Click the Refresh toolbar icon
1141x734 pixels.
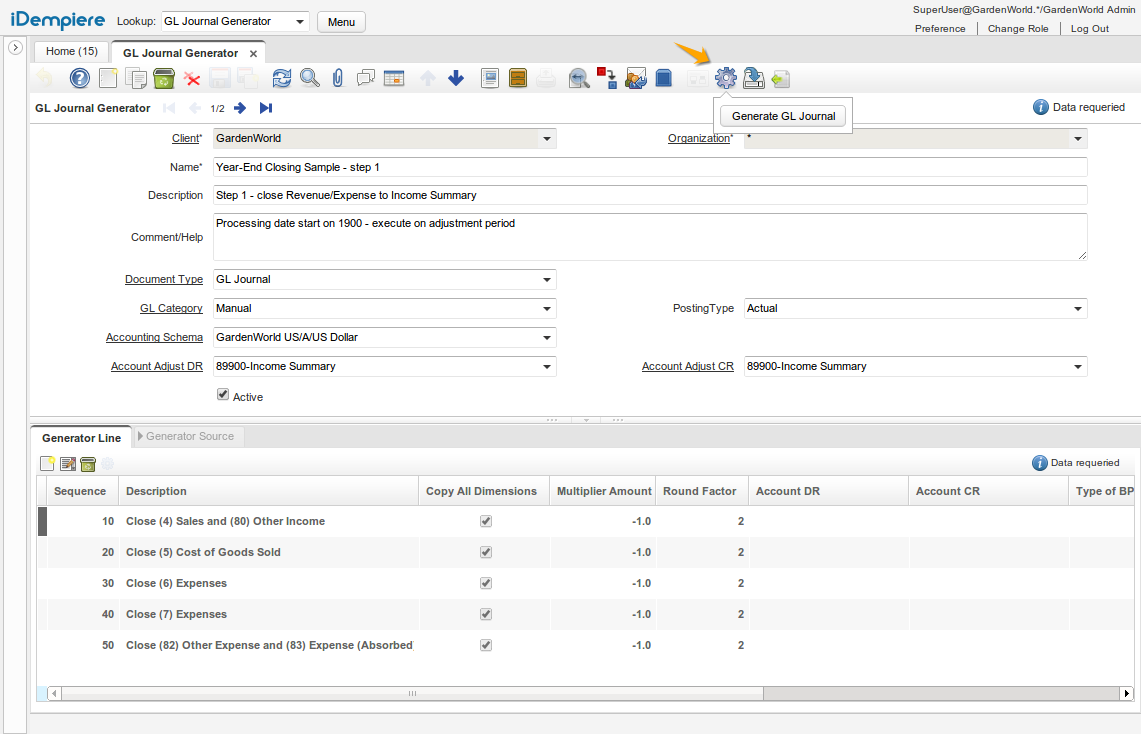[x=282, y=78]
